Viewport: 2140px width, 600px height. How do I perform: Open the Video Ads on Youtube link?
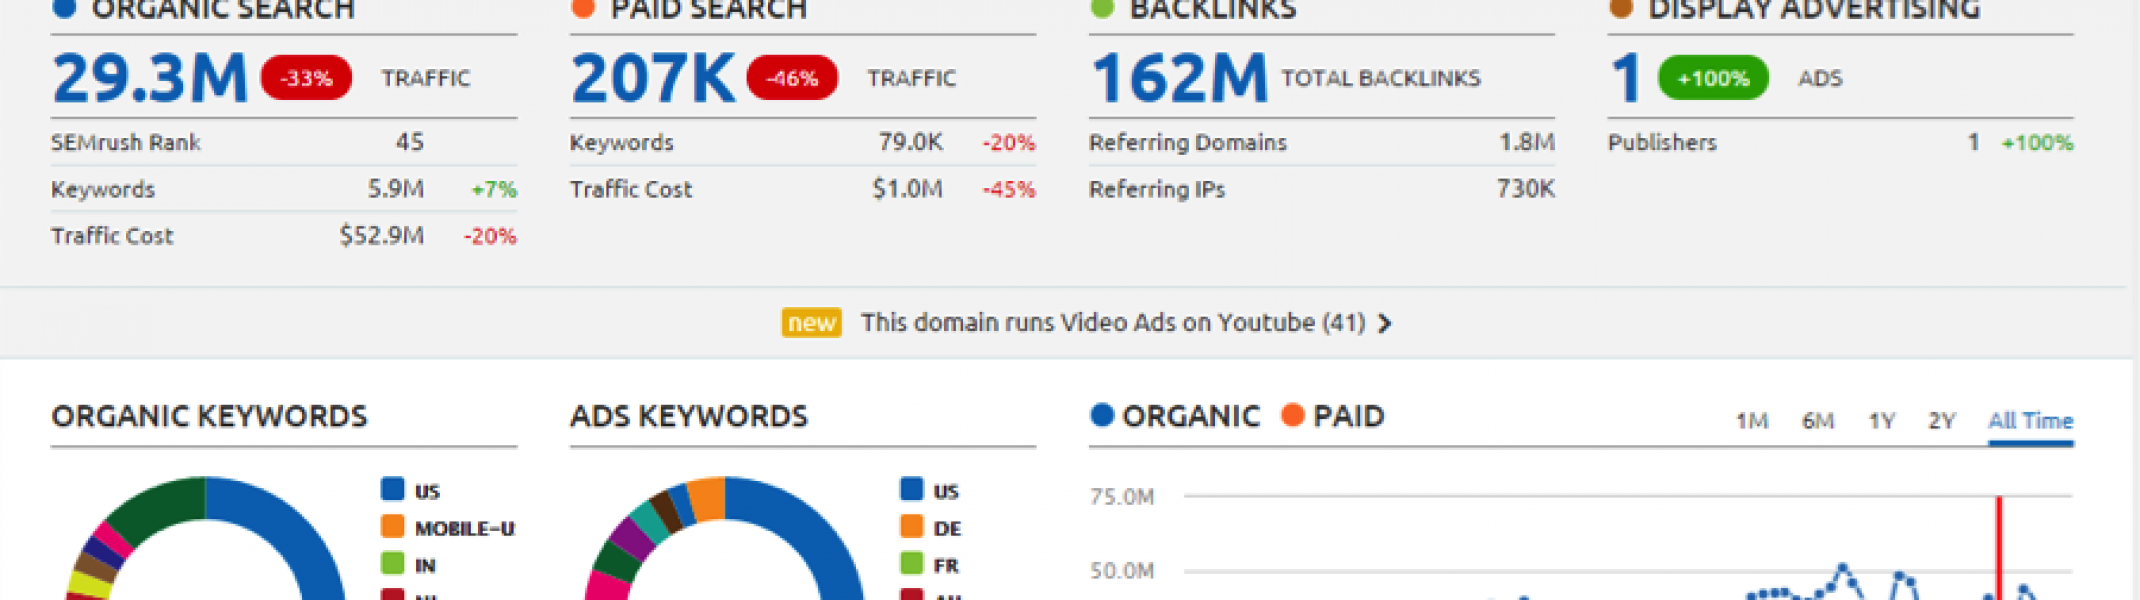[1113, 323]
